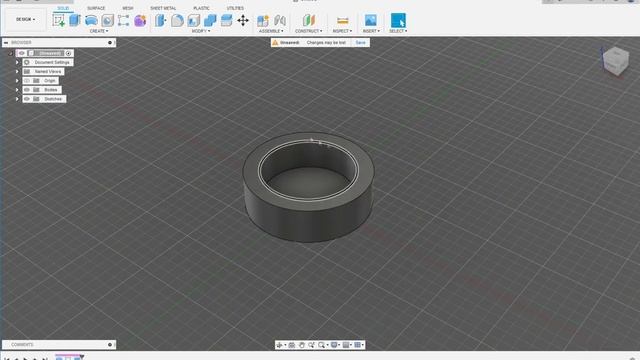Click the Grid and Snaps icon
Screen dimensions: 640x360
coord(346,345)
